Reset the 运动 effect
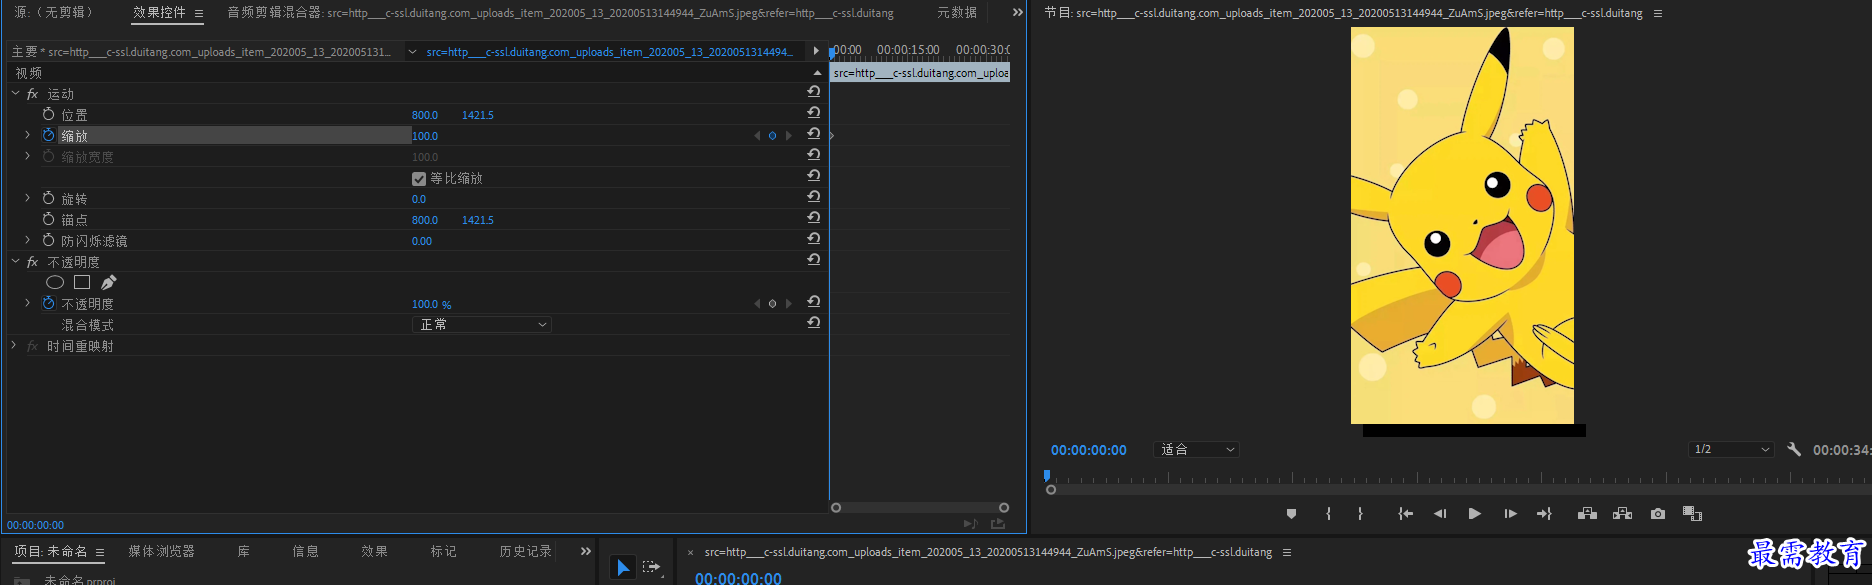1872x585 pixels. tap(814, 92)
